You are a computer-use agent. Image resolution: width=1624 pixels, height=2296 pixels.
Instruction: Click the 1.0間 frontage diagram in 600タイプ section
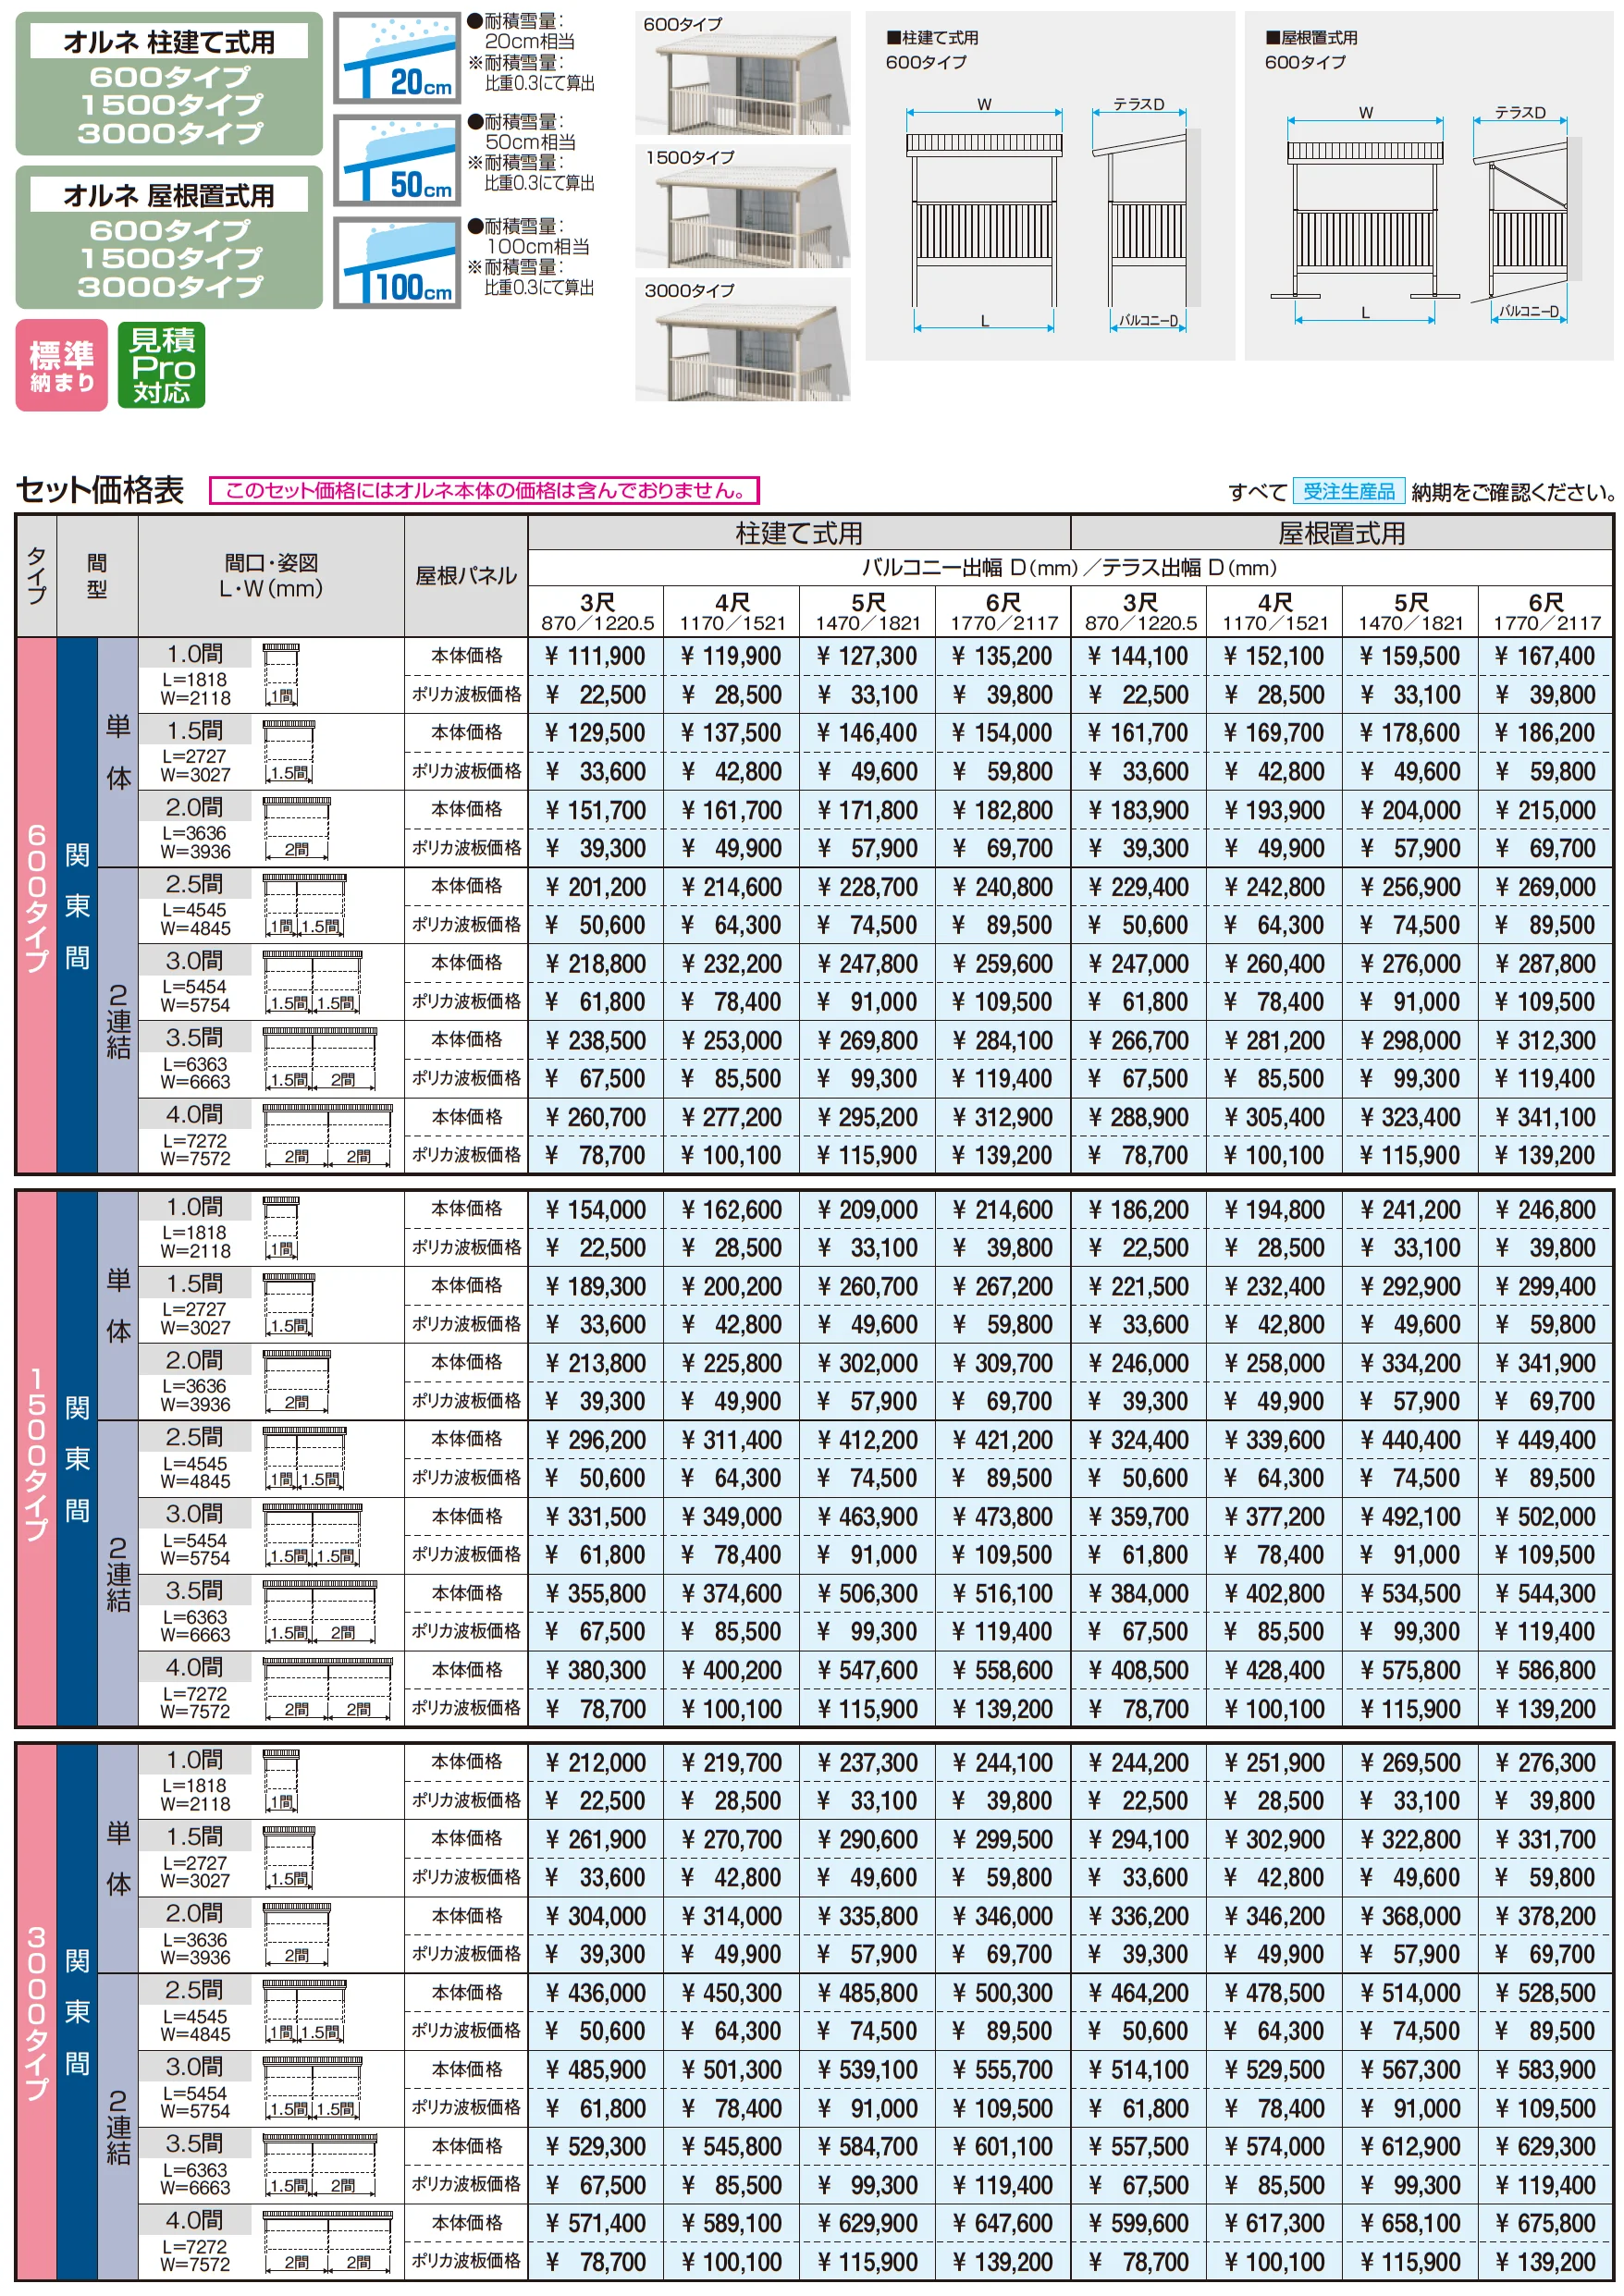[281, 675]
